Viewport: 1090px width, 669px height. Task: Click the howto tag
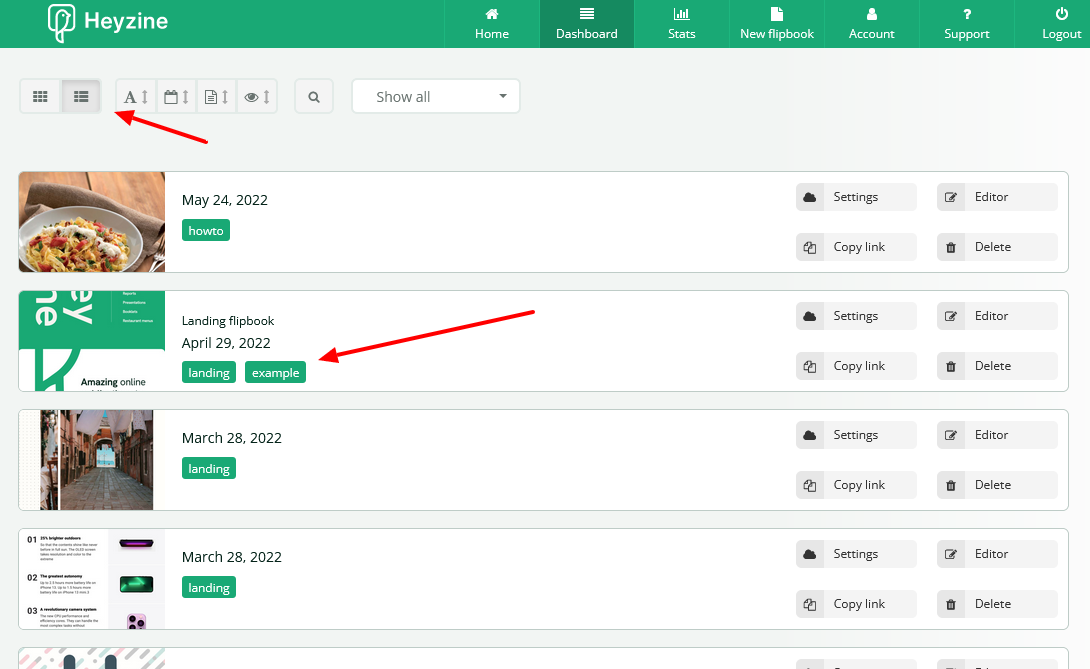tap(206, 231)
